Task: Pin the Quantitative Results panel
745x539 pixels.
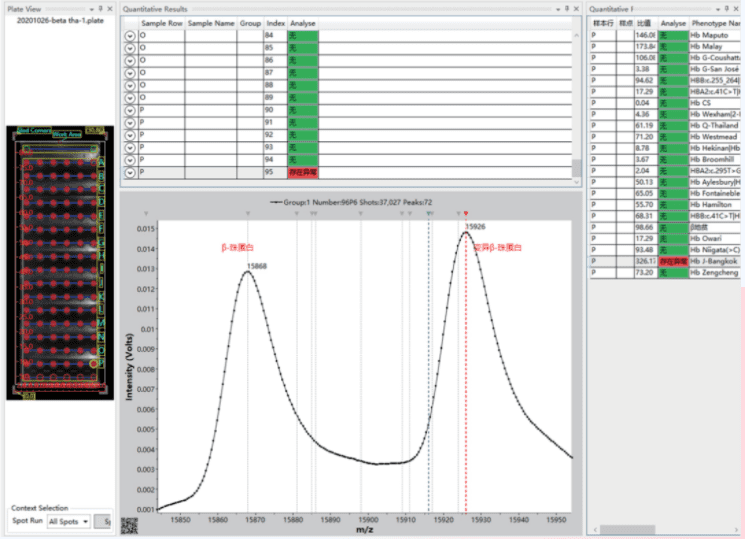Action: [568, 8]
